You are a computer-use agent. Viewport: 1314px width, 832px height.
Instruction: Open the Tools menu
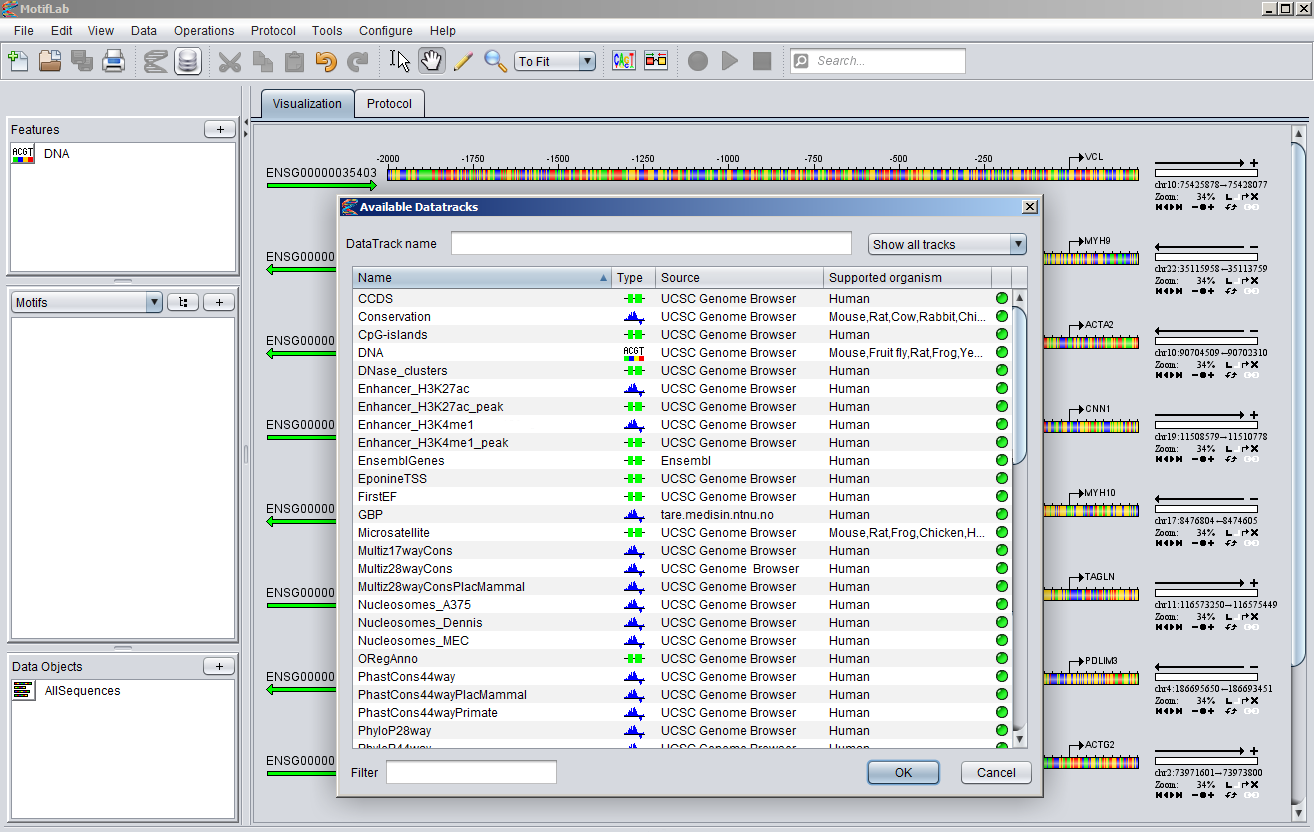click(327, 31)
